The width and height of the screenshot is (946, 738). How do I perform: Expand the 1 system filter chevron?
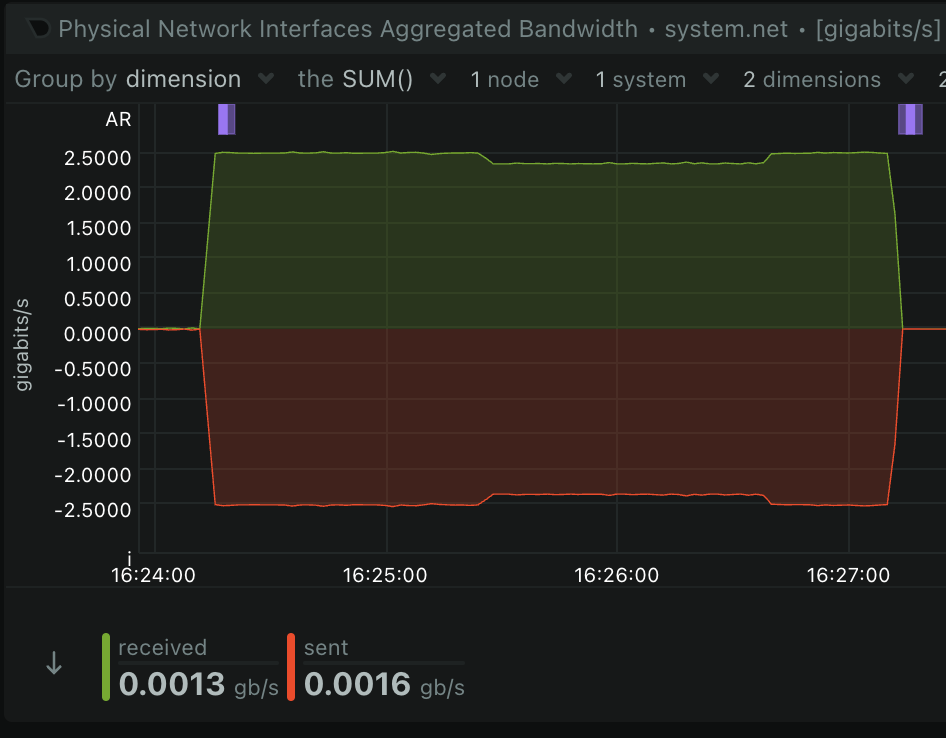pos(711,78)
